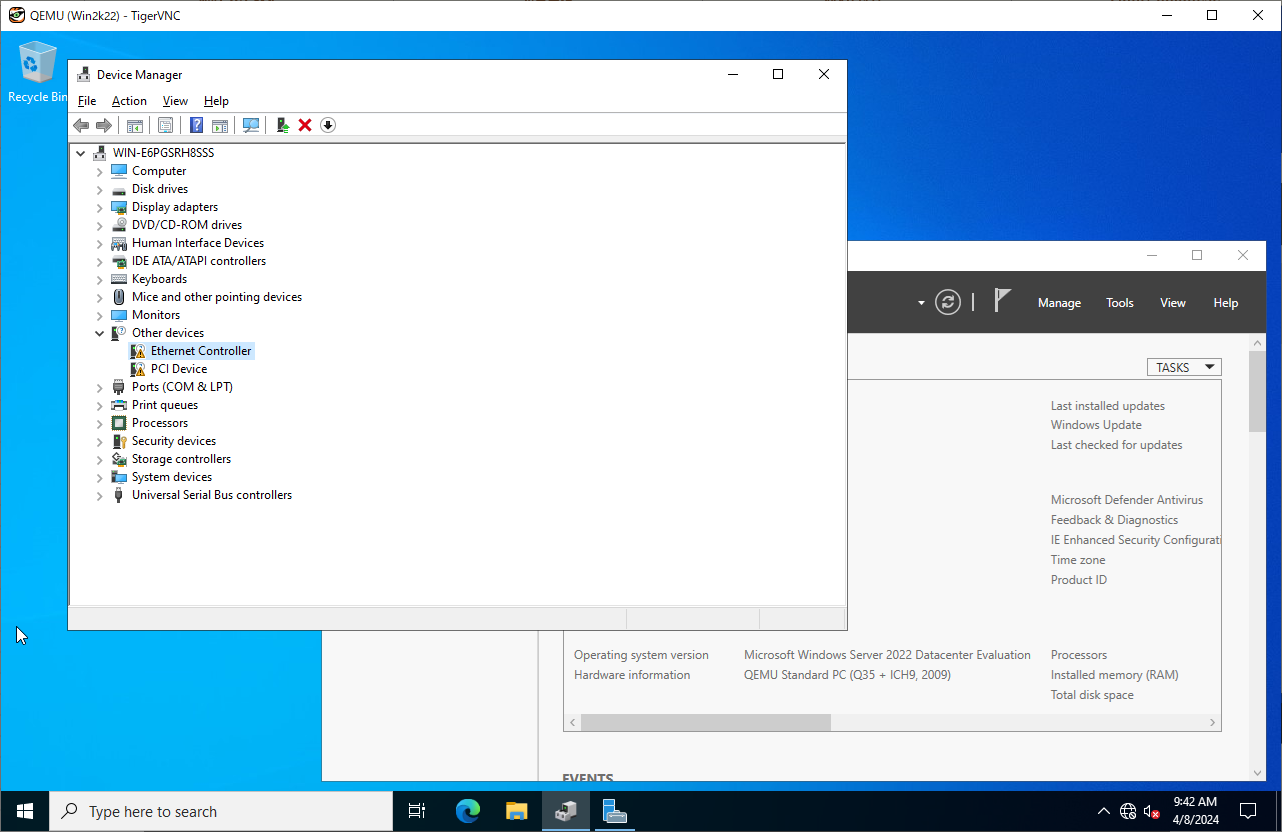Click the Disable device down-arrow icon
This screenshot has width=1282, height=832.
328,125
